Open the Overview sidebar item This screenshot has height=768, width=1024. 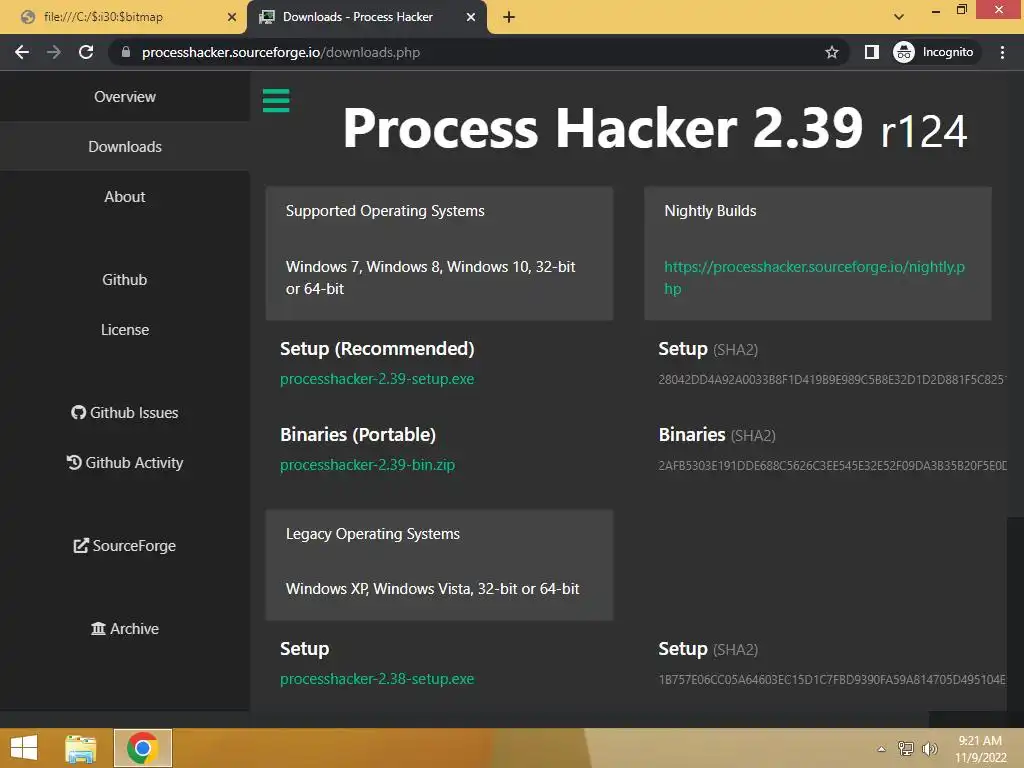point(125,97)
